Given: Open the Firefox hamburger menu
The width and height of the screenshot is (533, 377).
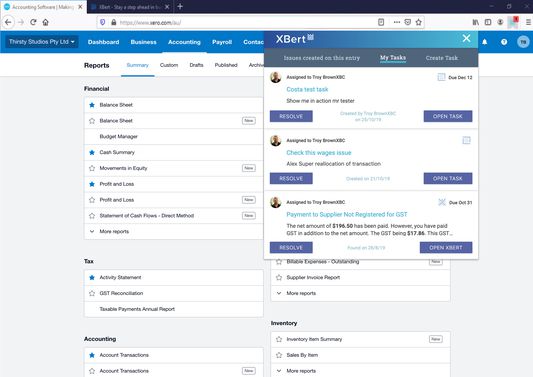Looking at the screenshot, I should [x=528, y=22].
